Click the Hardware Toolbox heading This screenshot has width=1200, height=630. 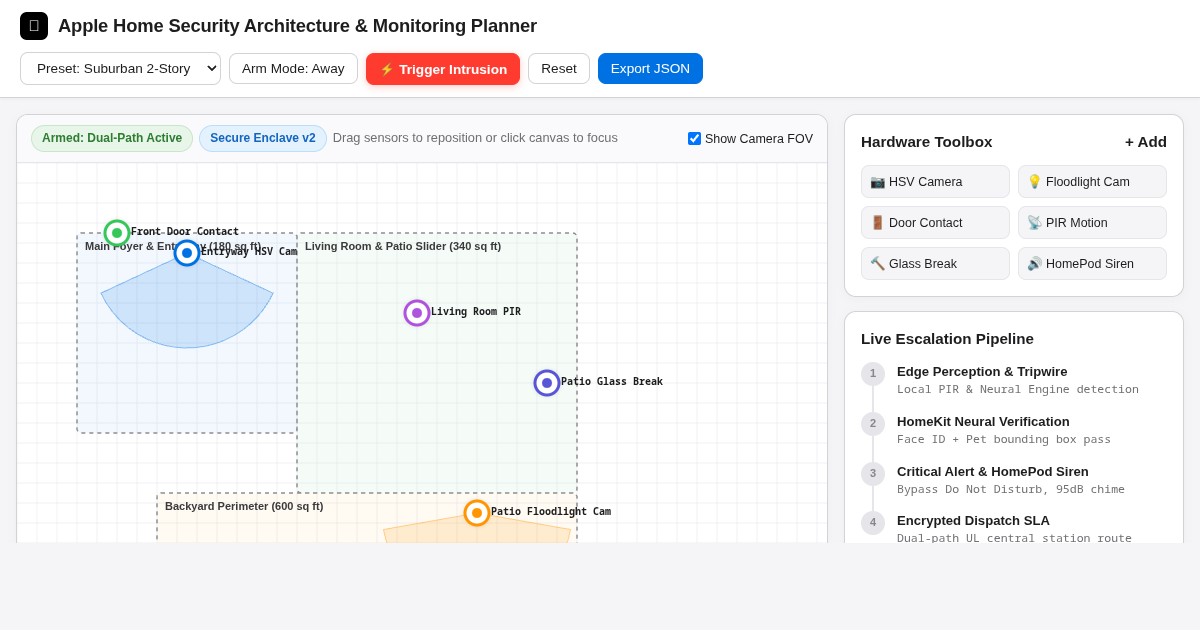pos(927,142)
